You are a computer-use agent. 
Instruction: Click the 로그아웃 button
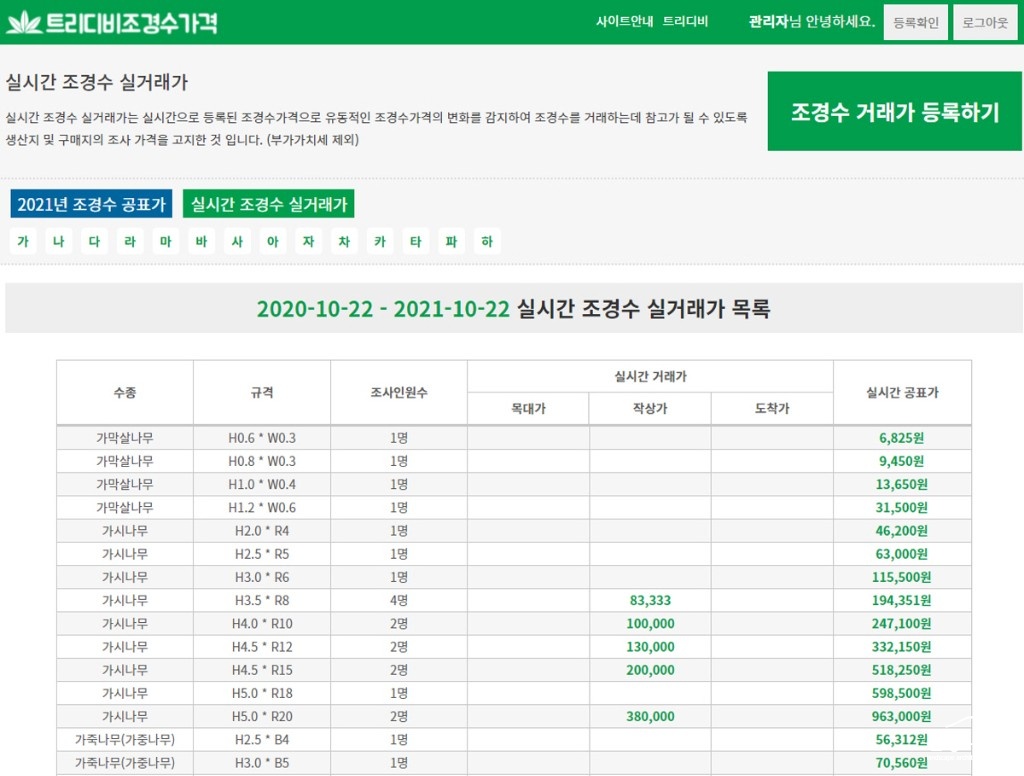coord(984,22)
